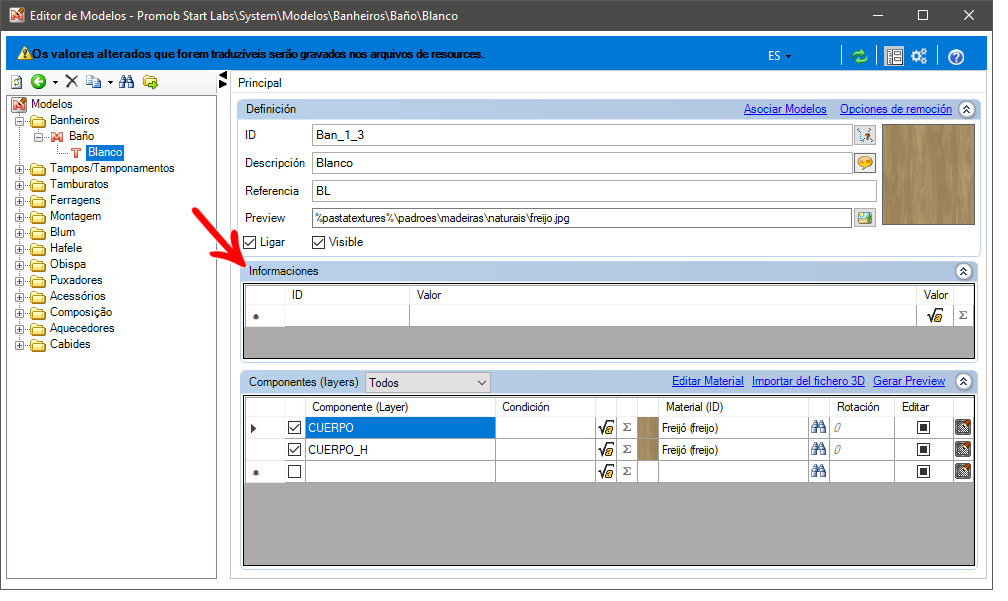Image resolution: width=1008 pixels, height=601 pixels.
Task: Toggle the Visible checkbox
Action: 318,242
